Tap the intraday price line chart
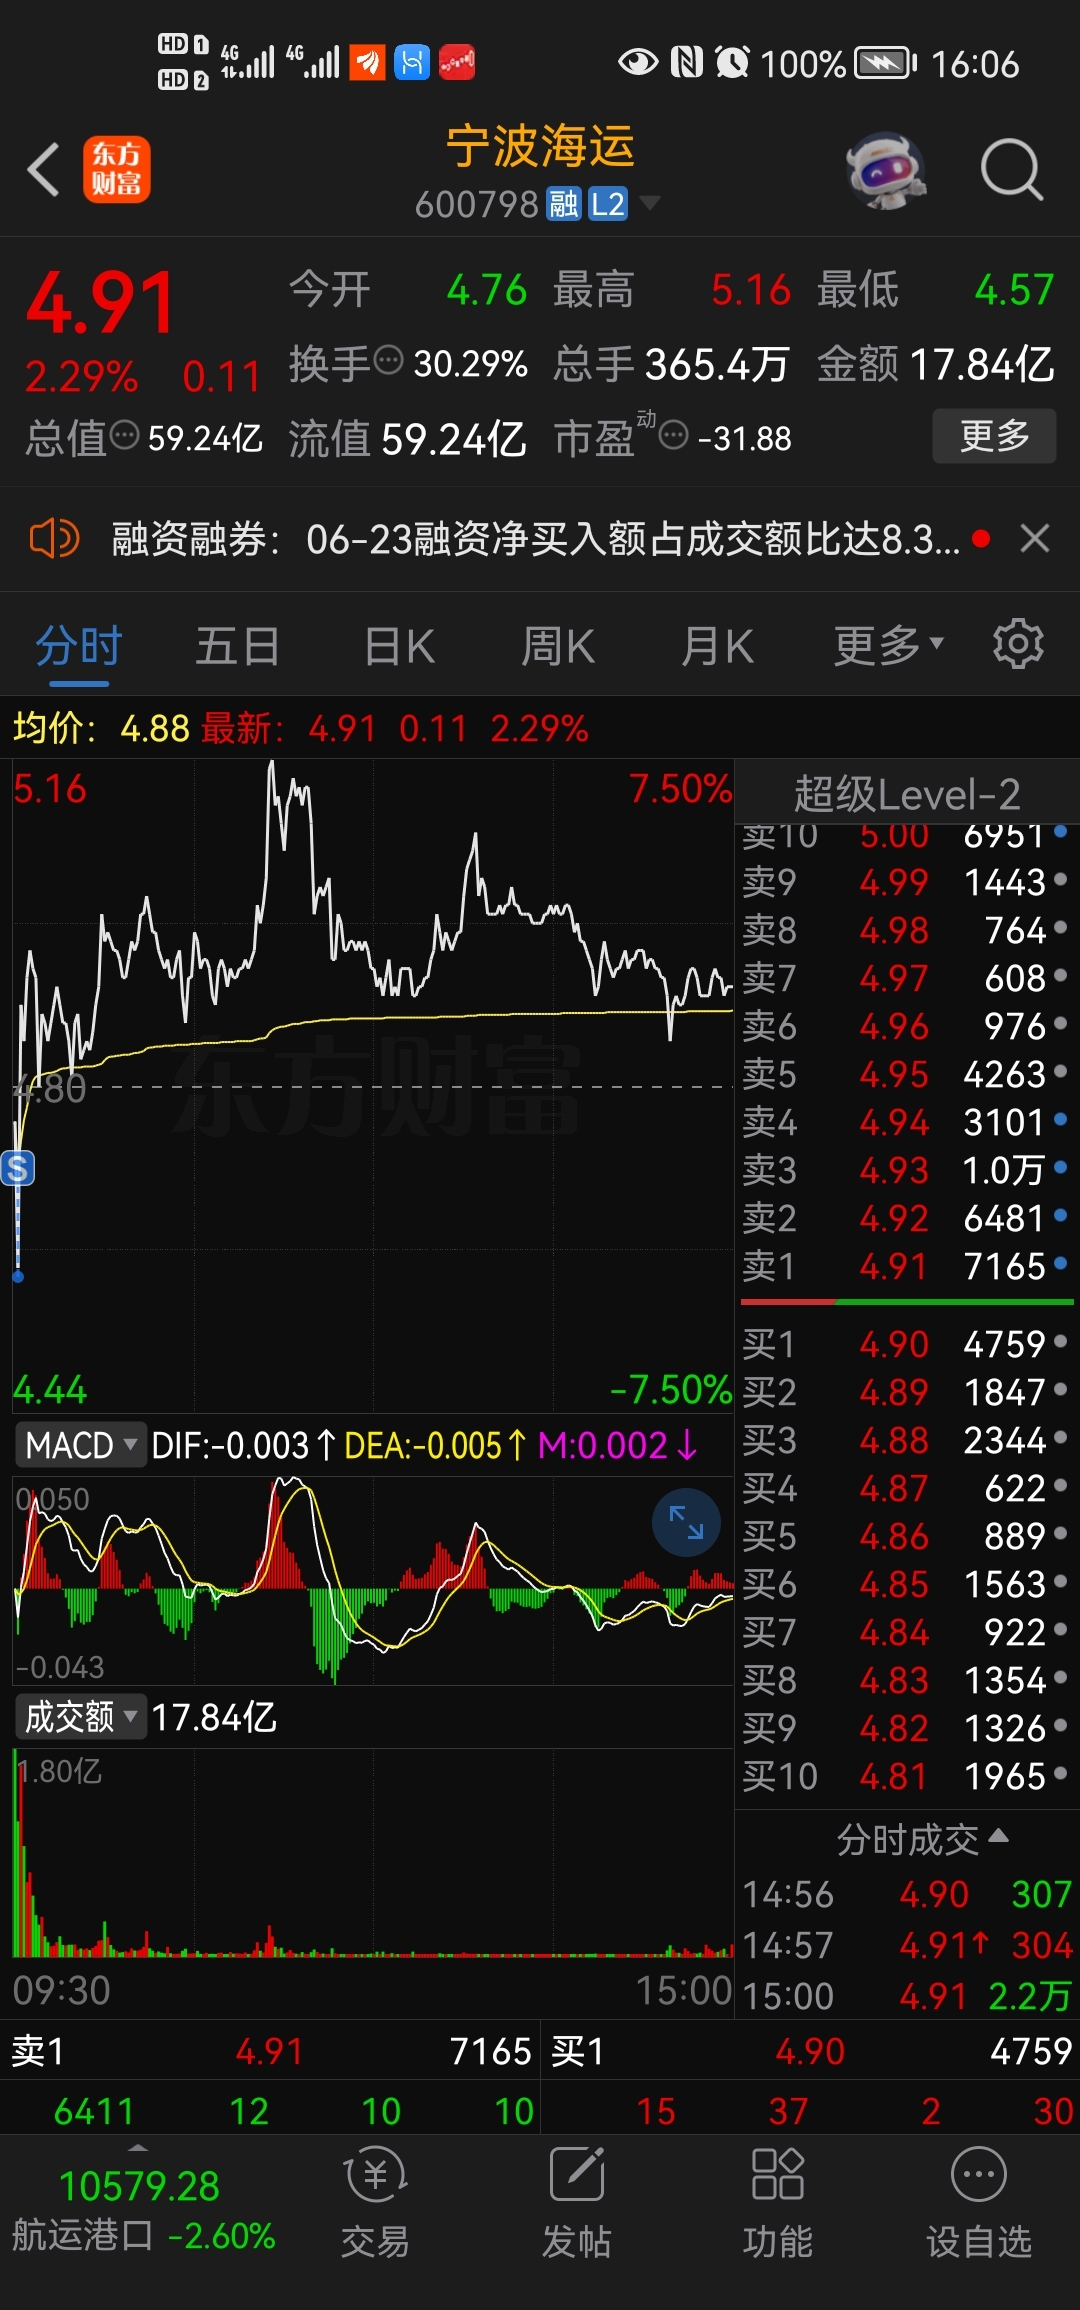Viewport: 1080px width, 2310px height. click(373, 1085)
